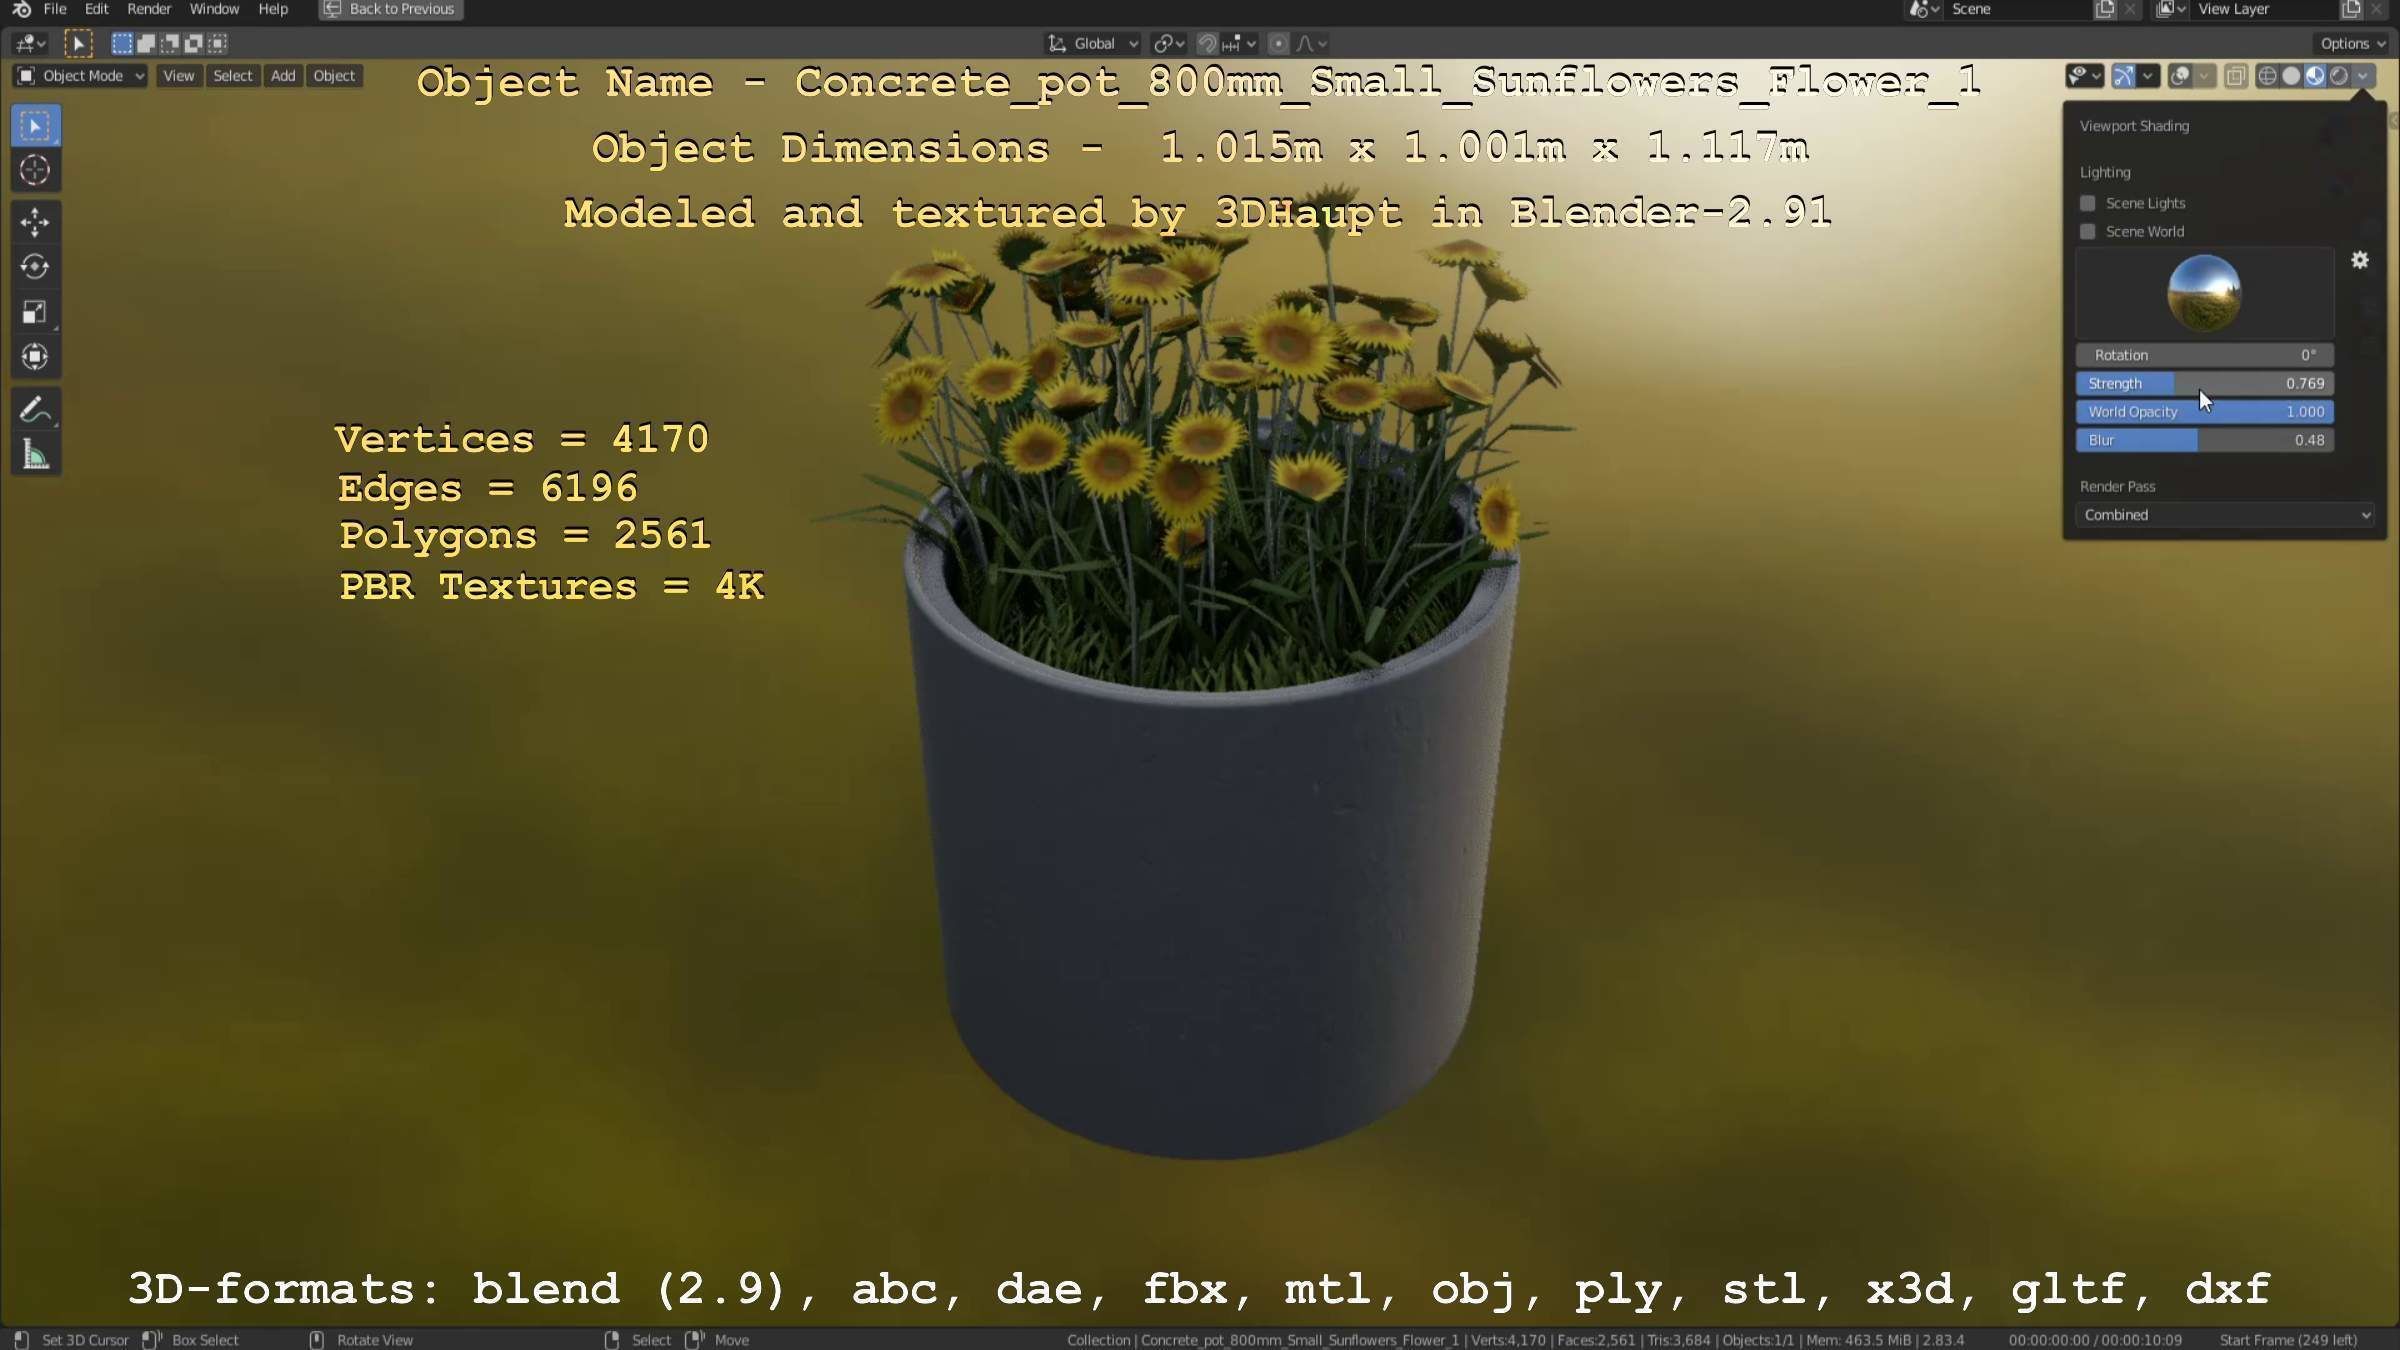The image size is (2400, 1350).
Task: Switch to Solid viewport shading
Action: [x=2291, y=76]
